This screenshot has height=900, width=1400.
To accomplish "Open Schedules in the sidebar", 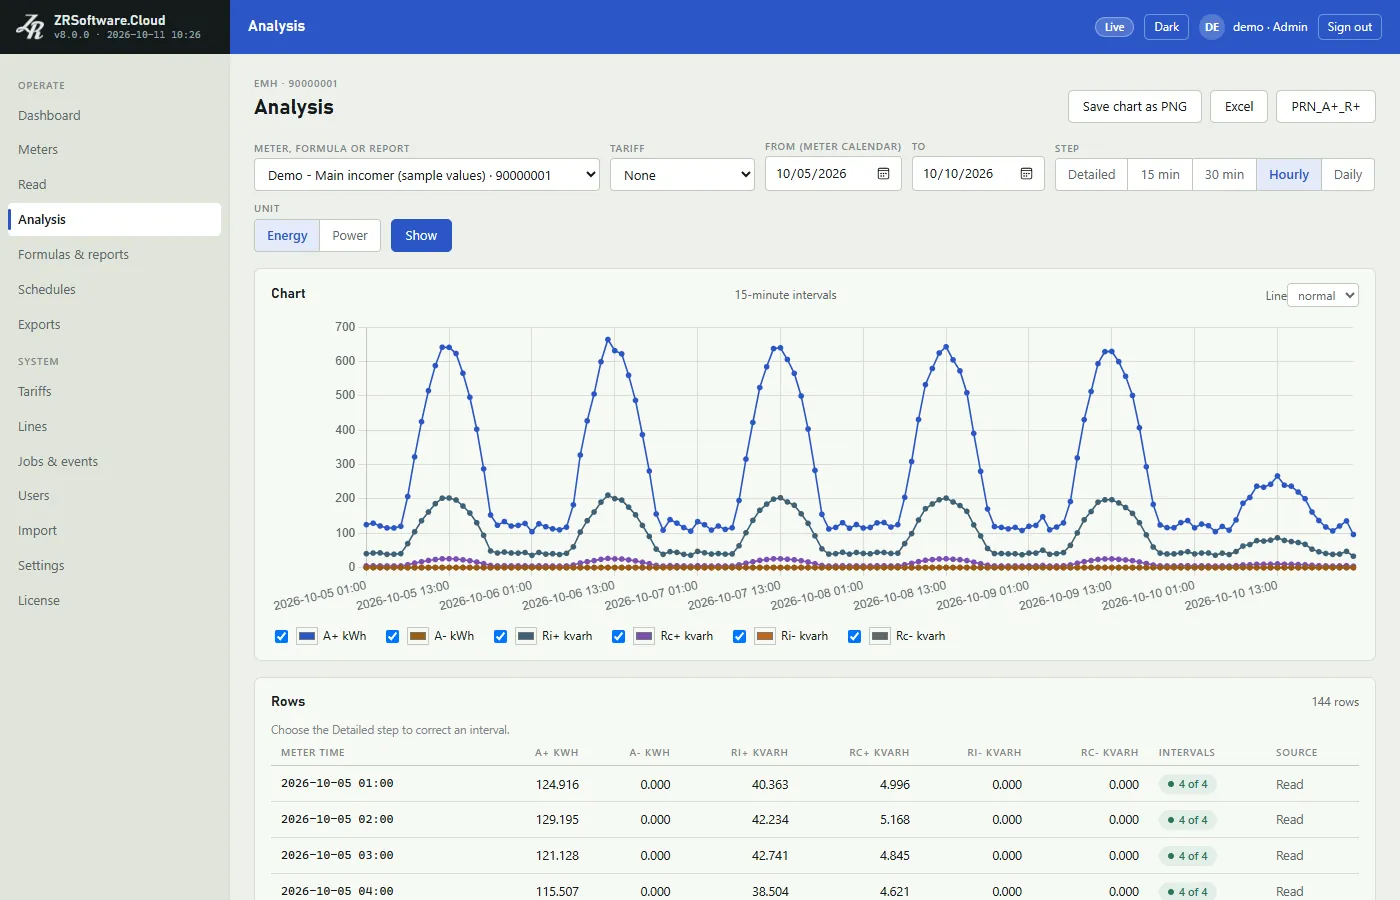I will tap(114, 290).
